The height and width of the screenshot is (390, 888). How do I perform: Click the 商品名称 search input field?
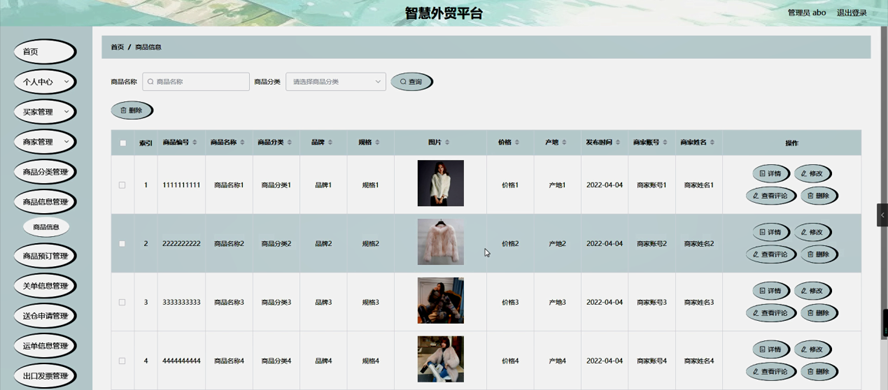[x=196, y=82]
